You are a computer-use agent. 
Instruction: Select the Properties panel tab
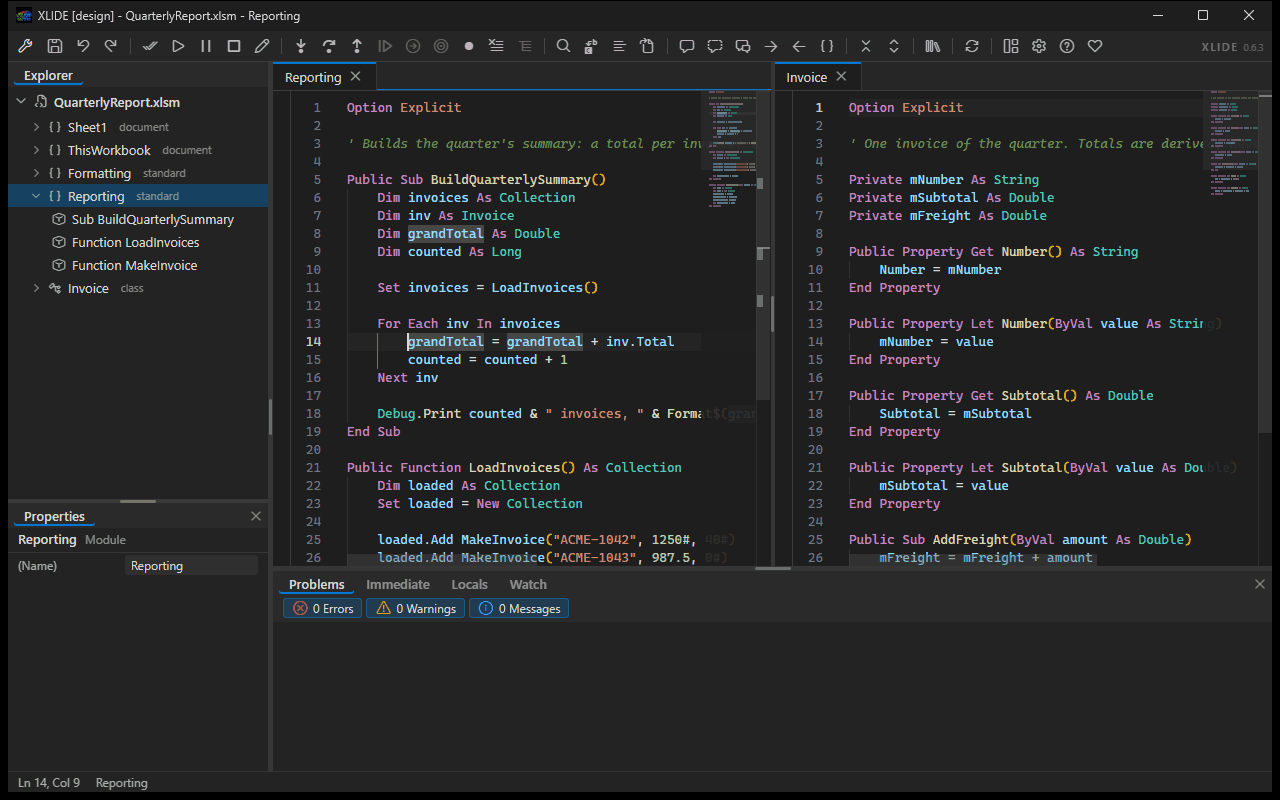click(x=54, y=517)
